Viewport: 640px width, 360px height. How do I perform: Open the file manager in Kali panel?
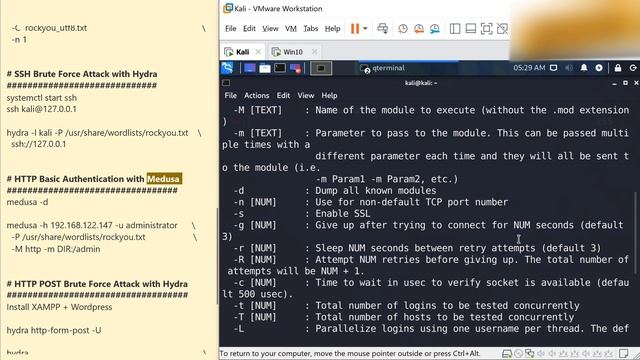[x=264, y=68]
